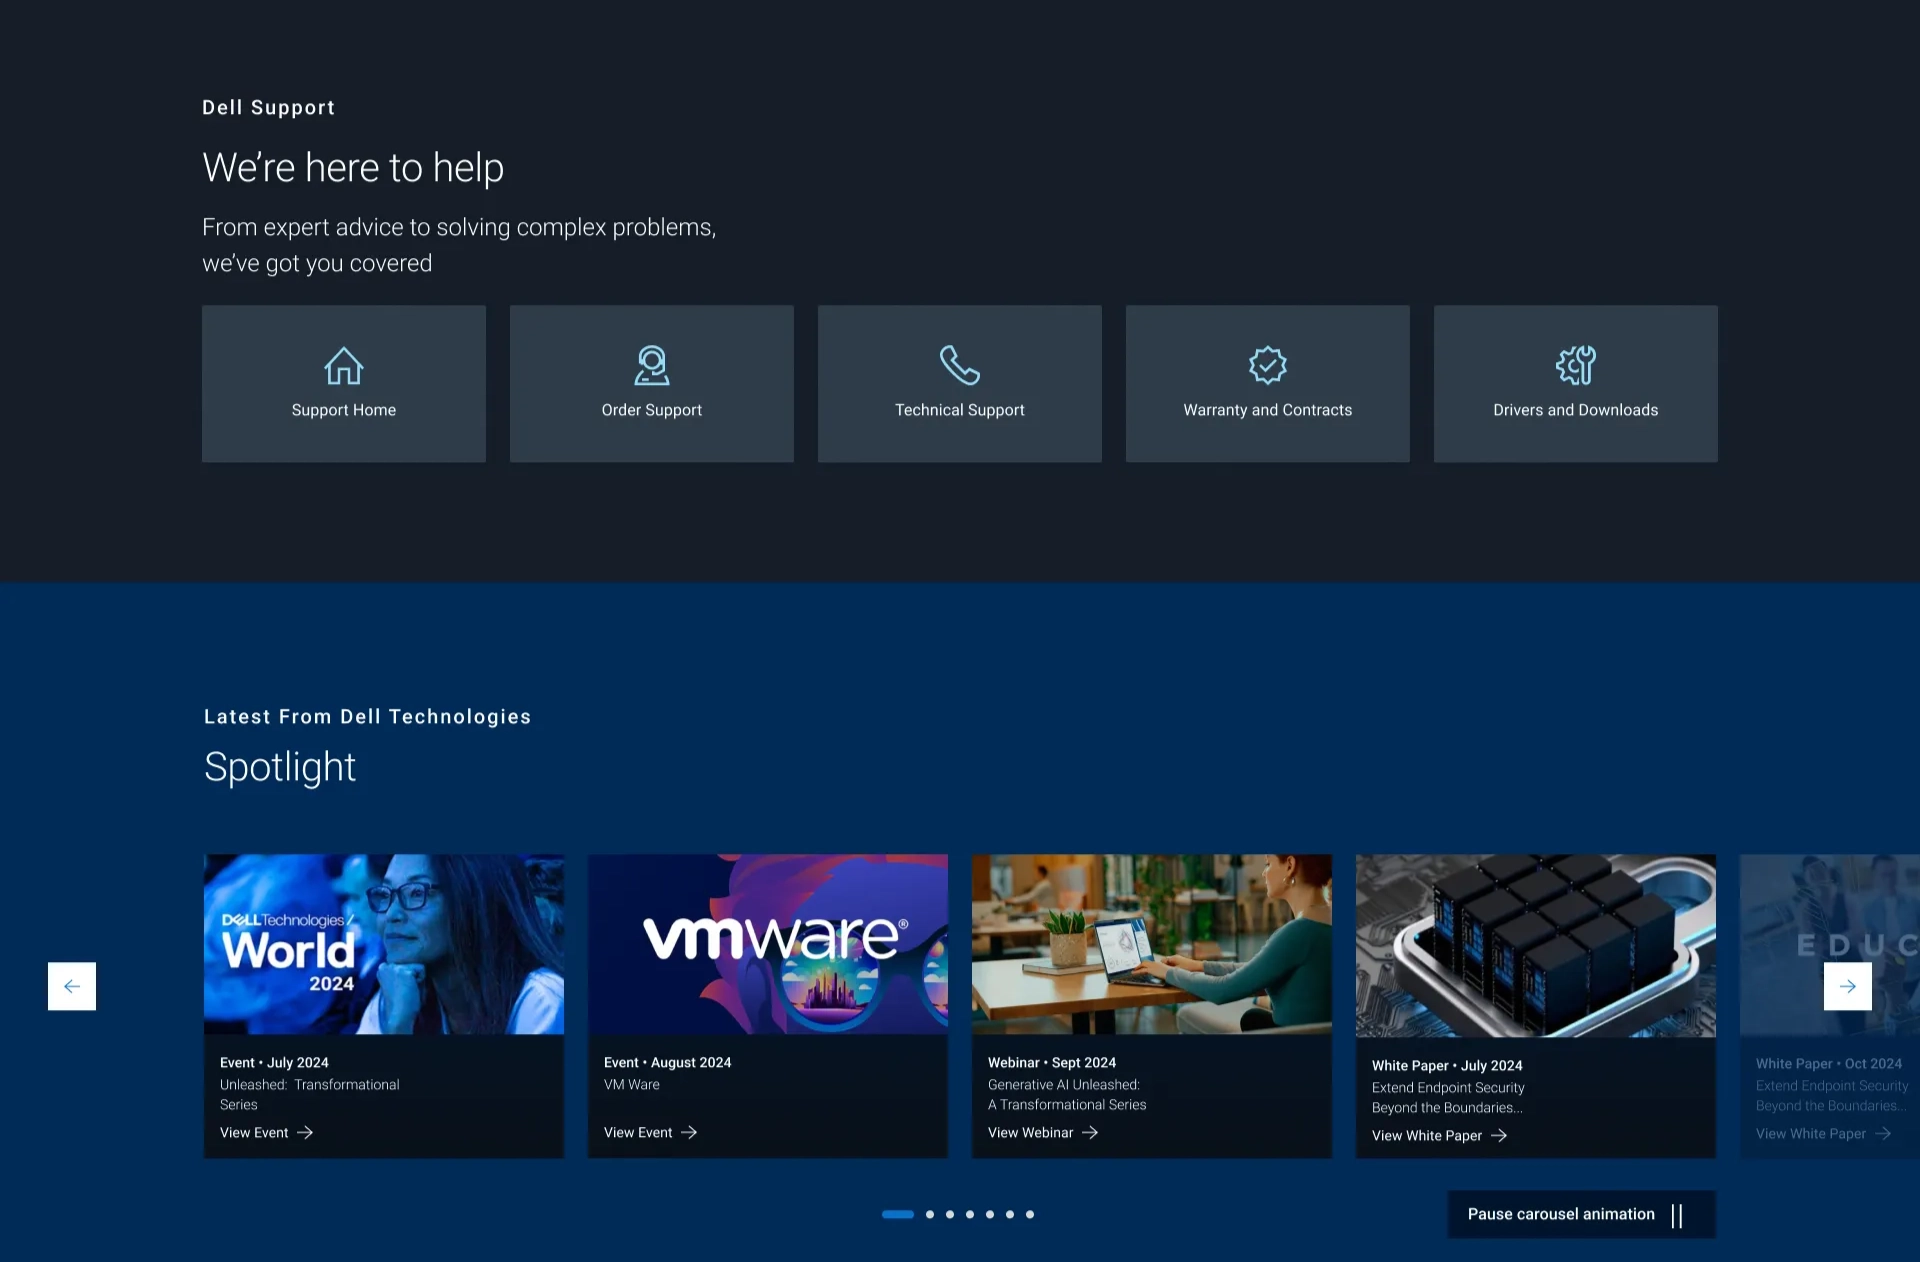Select the Drivers and Downloads label
This screenshot has width=1920, height=1262.
(x=1576, y=410)
